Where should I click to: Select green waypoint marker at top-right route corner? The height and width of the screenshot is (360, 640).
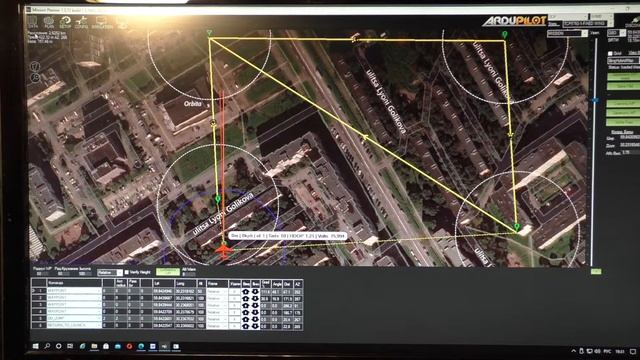504,35
